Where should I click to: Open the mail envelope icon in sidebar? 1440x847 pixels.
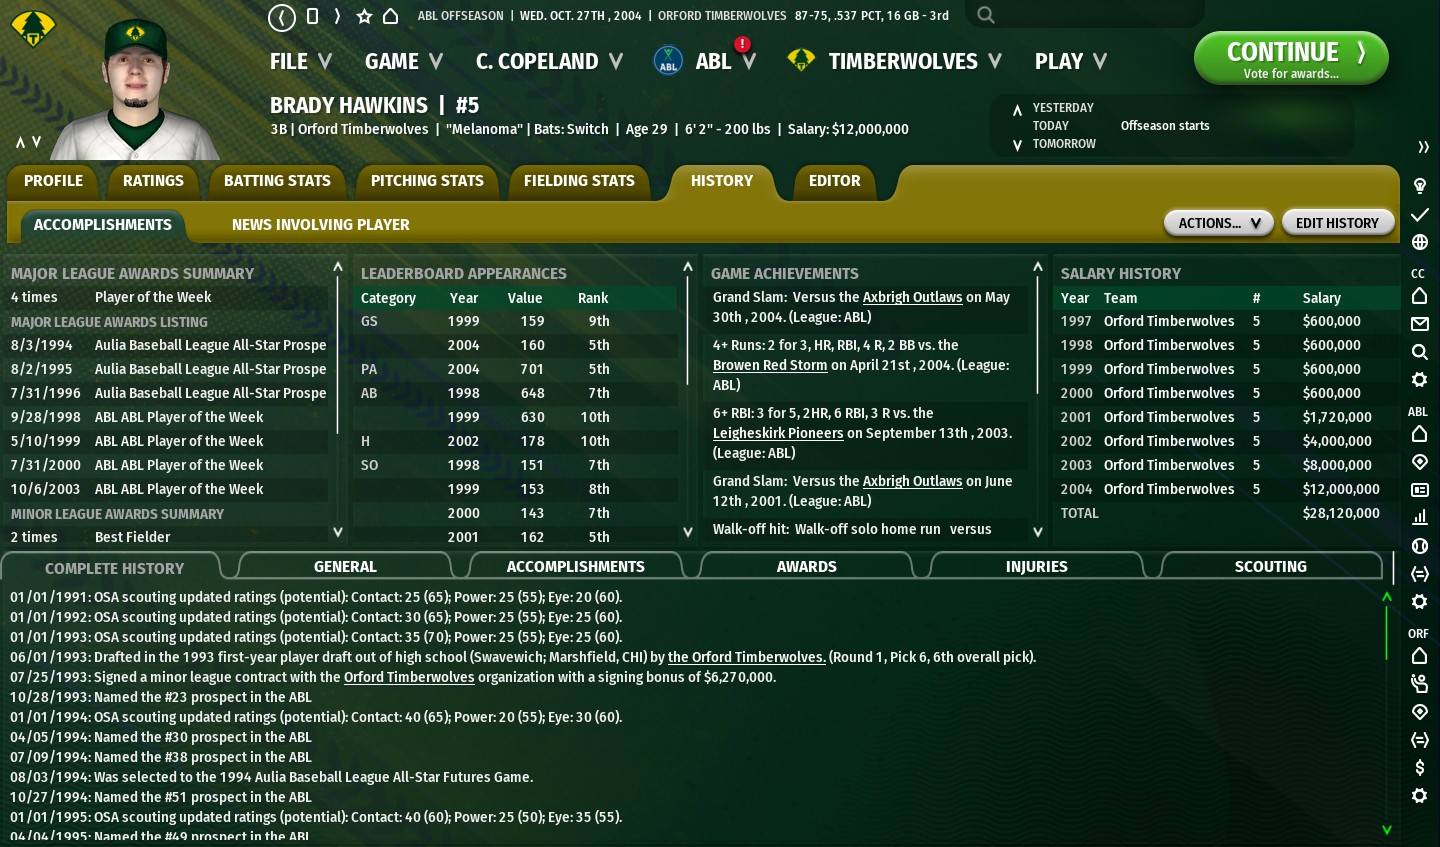1419,324
